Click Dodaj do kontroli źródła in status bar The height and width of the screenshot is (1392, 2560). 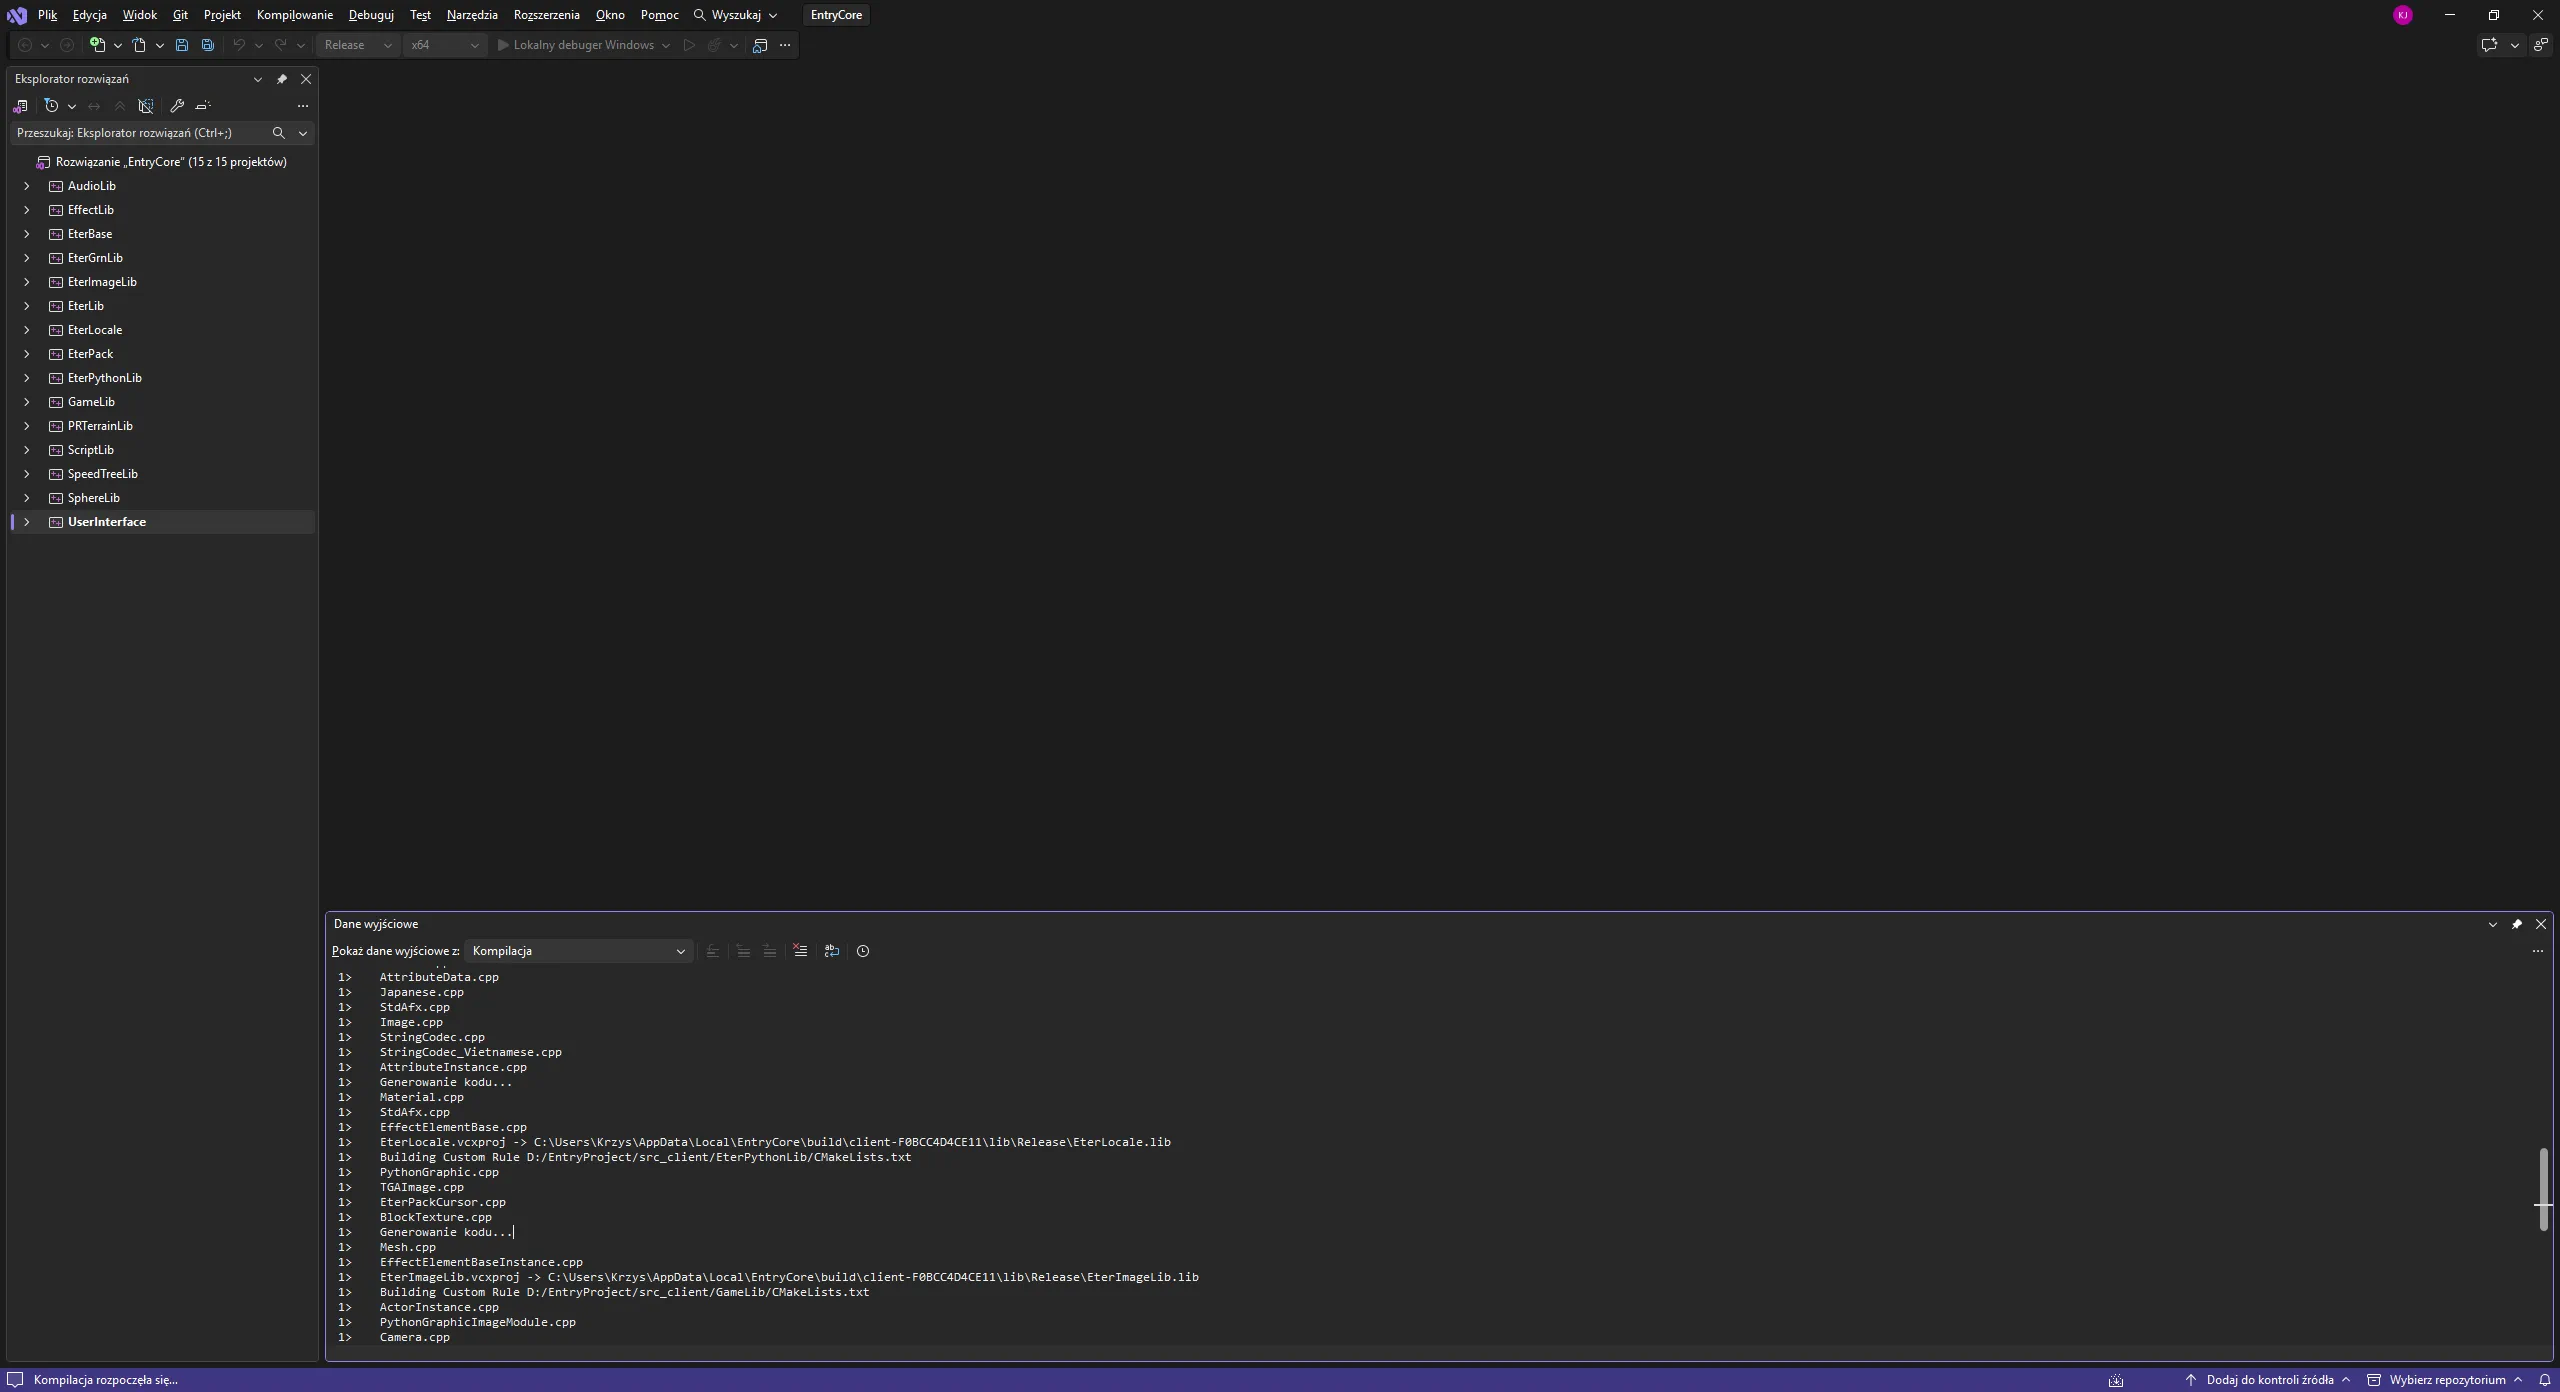[2269, 1380]
